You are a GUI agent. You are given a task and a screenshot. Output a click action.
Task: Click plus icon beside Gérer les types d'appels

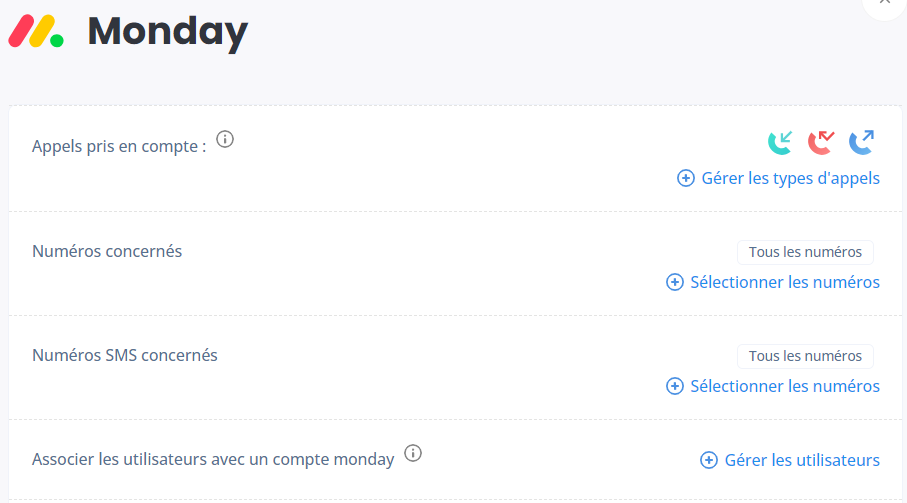click(686, 178)
